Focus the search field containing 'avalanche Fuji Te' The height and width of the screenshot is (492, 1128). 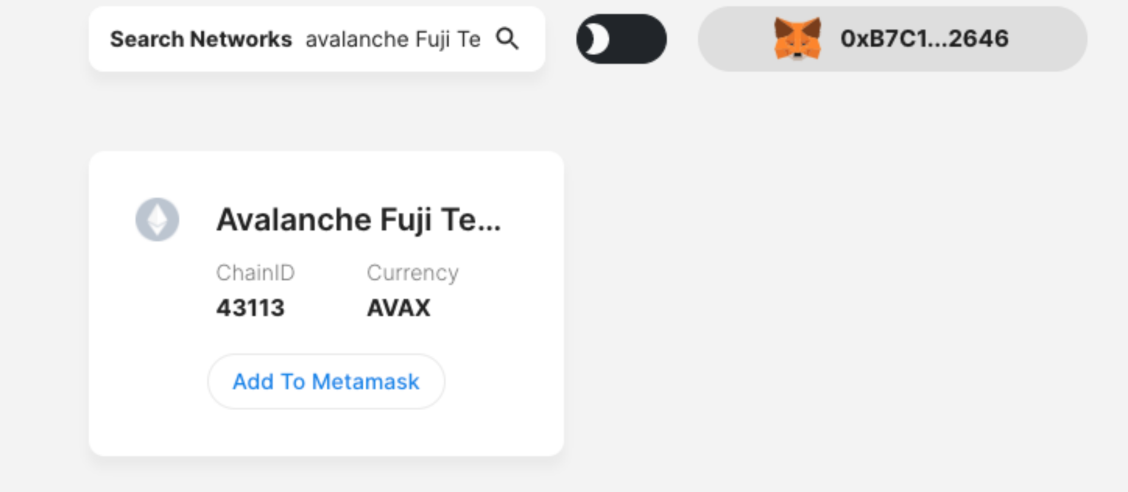click(x=392, y=39)
